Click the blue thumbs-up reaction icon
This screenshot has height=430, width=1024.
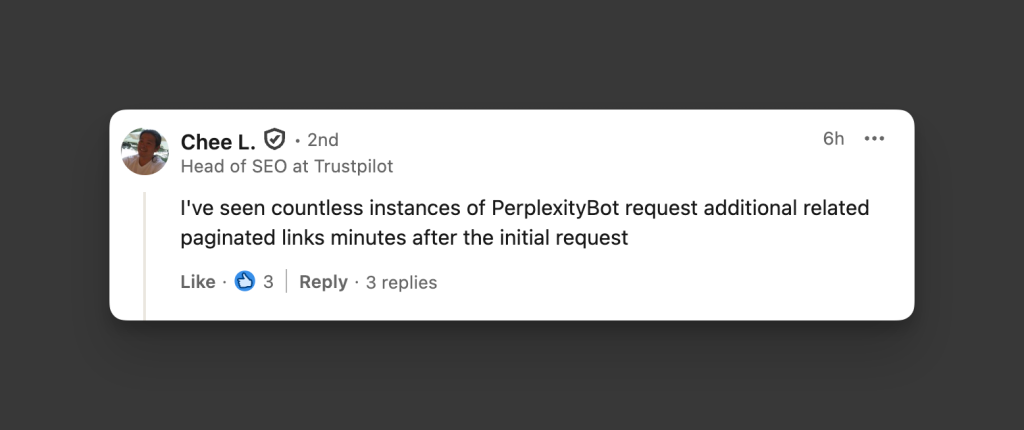coord(245,282)
